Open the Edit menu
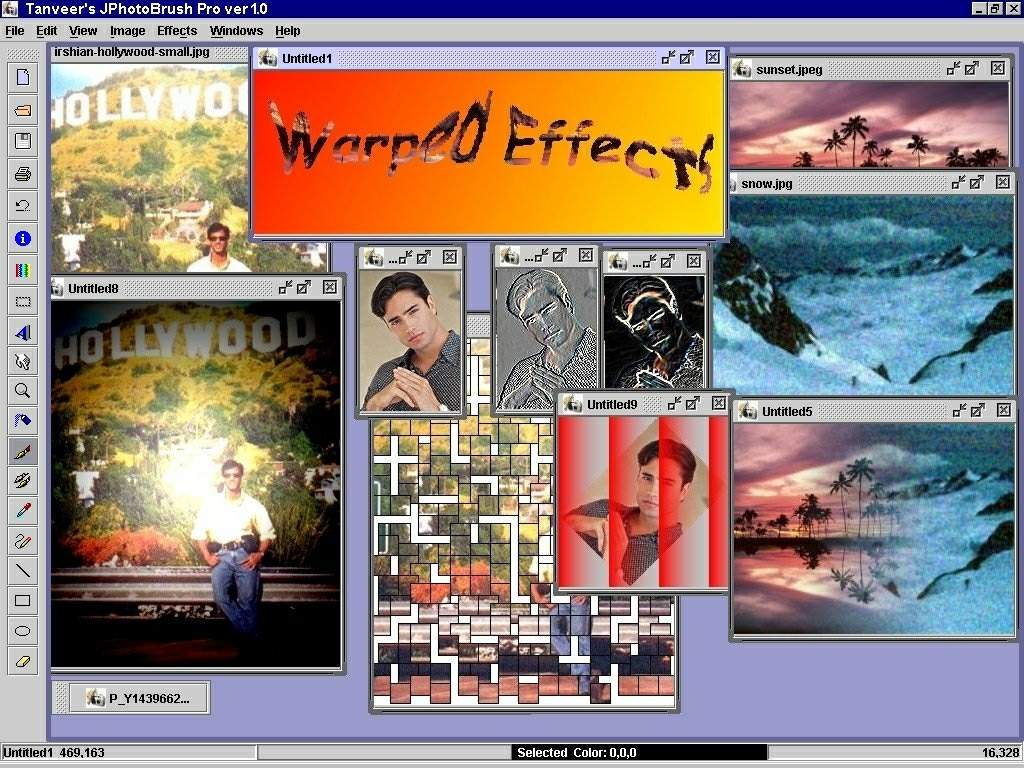This screenshot has width=1024, height=768. [x=46, y=31]
